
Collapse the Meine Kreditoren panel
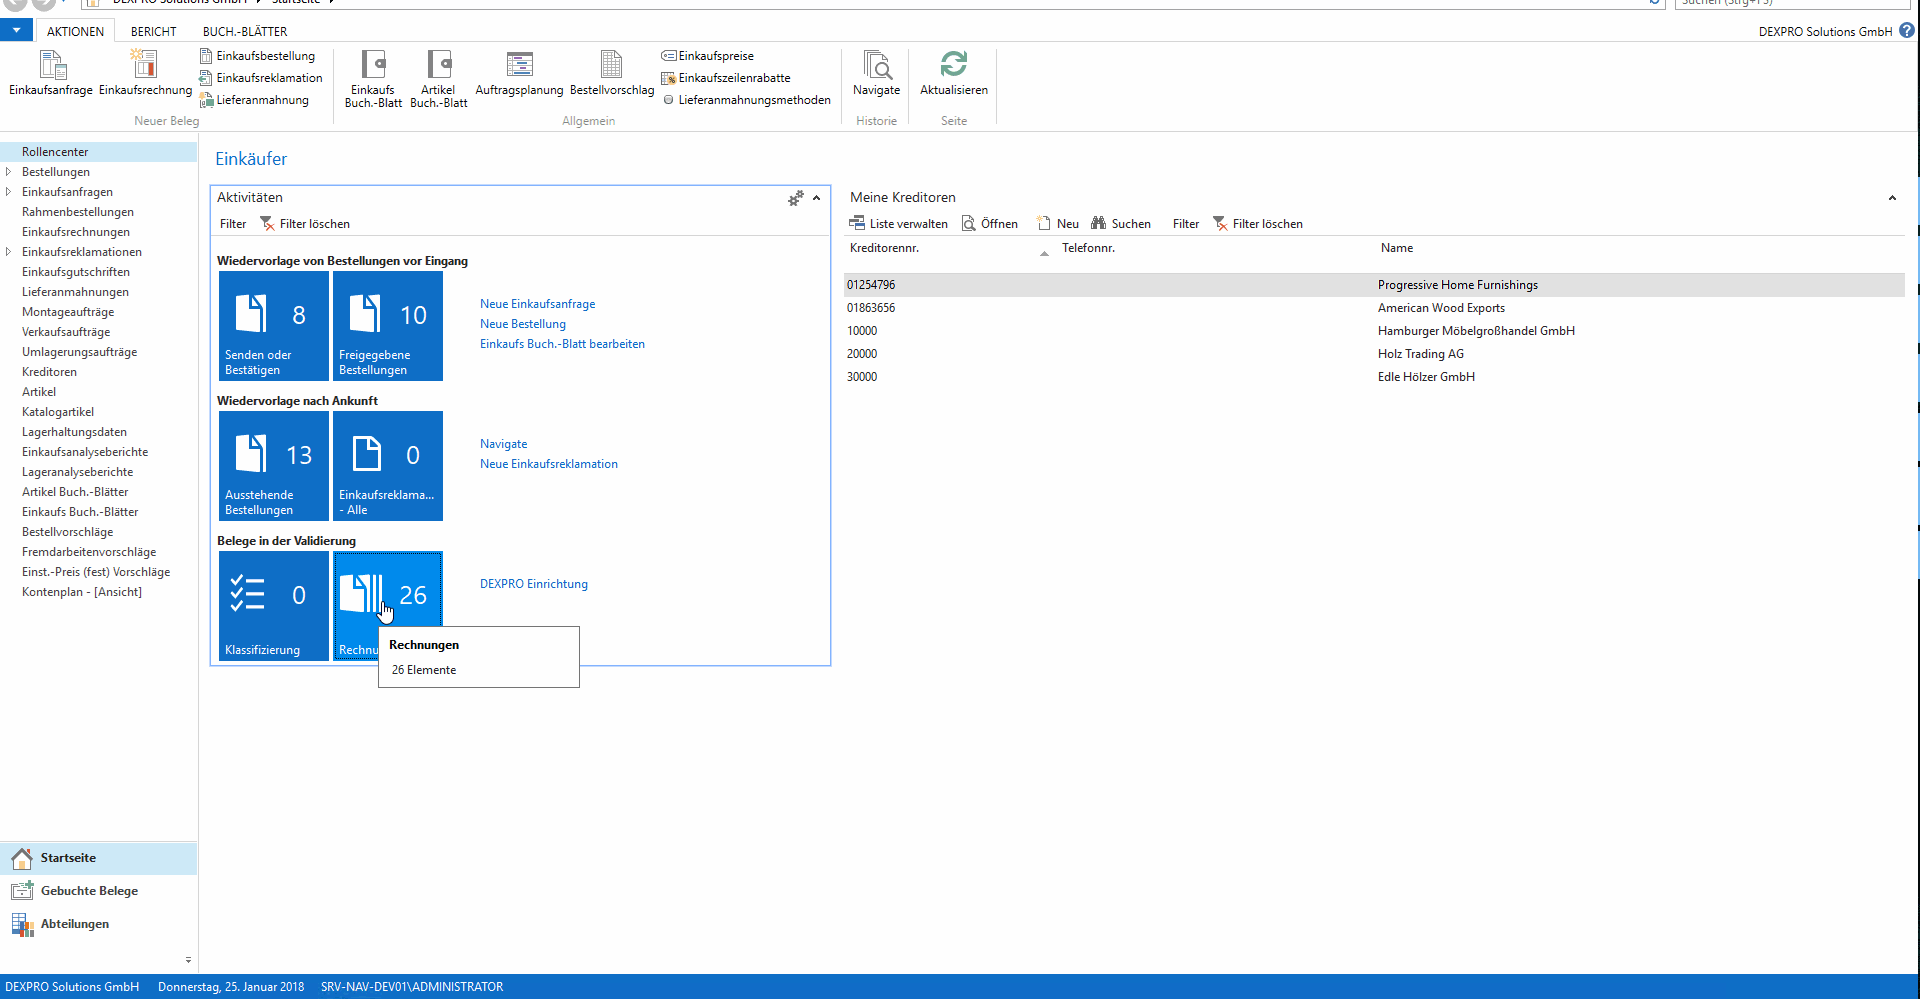1892,198
